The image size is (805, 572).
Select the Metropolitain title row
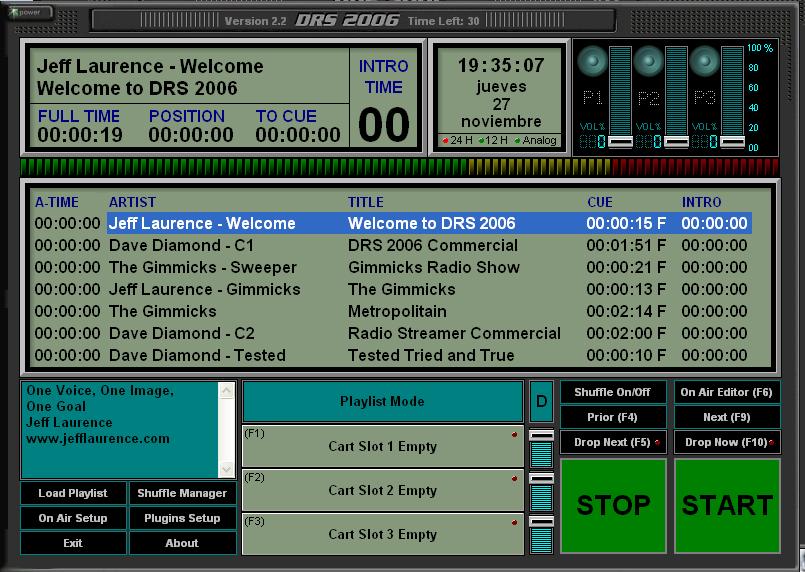click(393, 312)
